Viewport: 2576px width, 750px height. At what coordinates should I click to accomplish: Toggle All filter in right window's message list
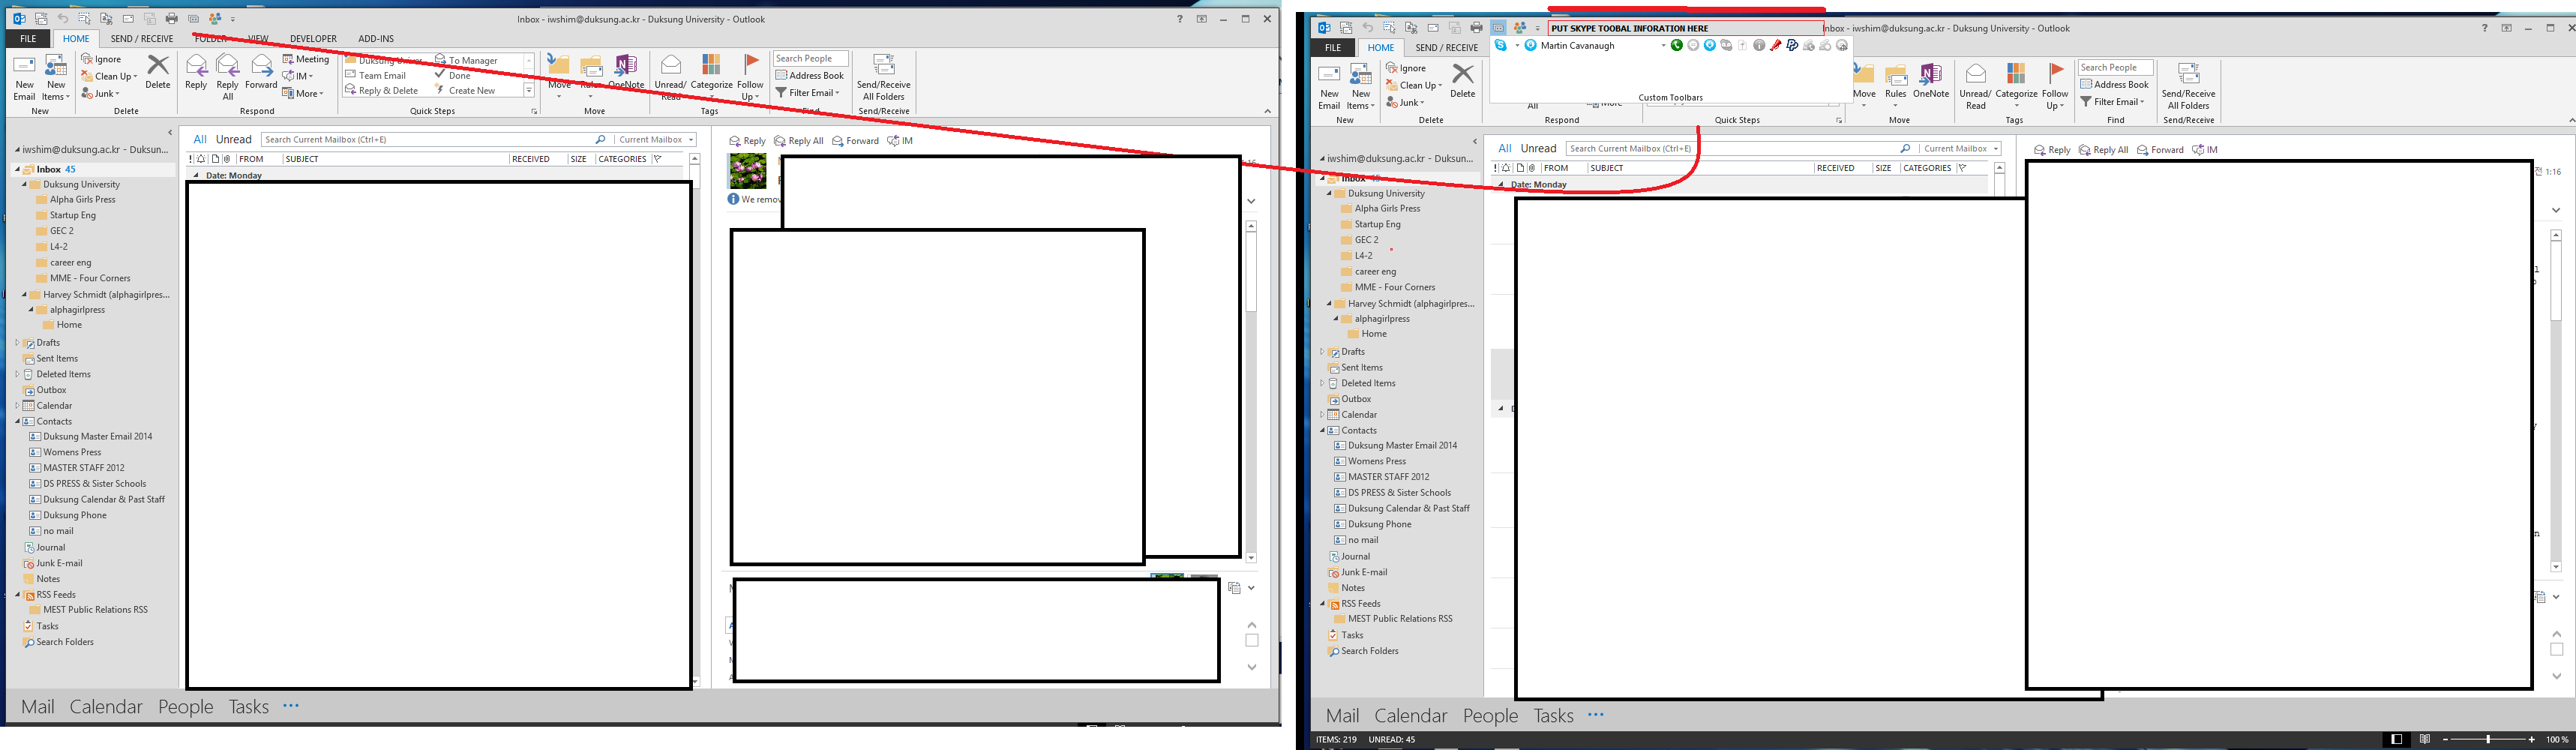click(1505, 149)
